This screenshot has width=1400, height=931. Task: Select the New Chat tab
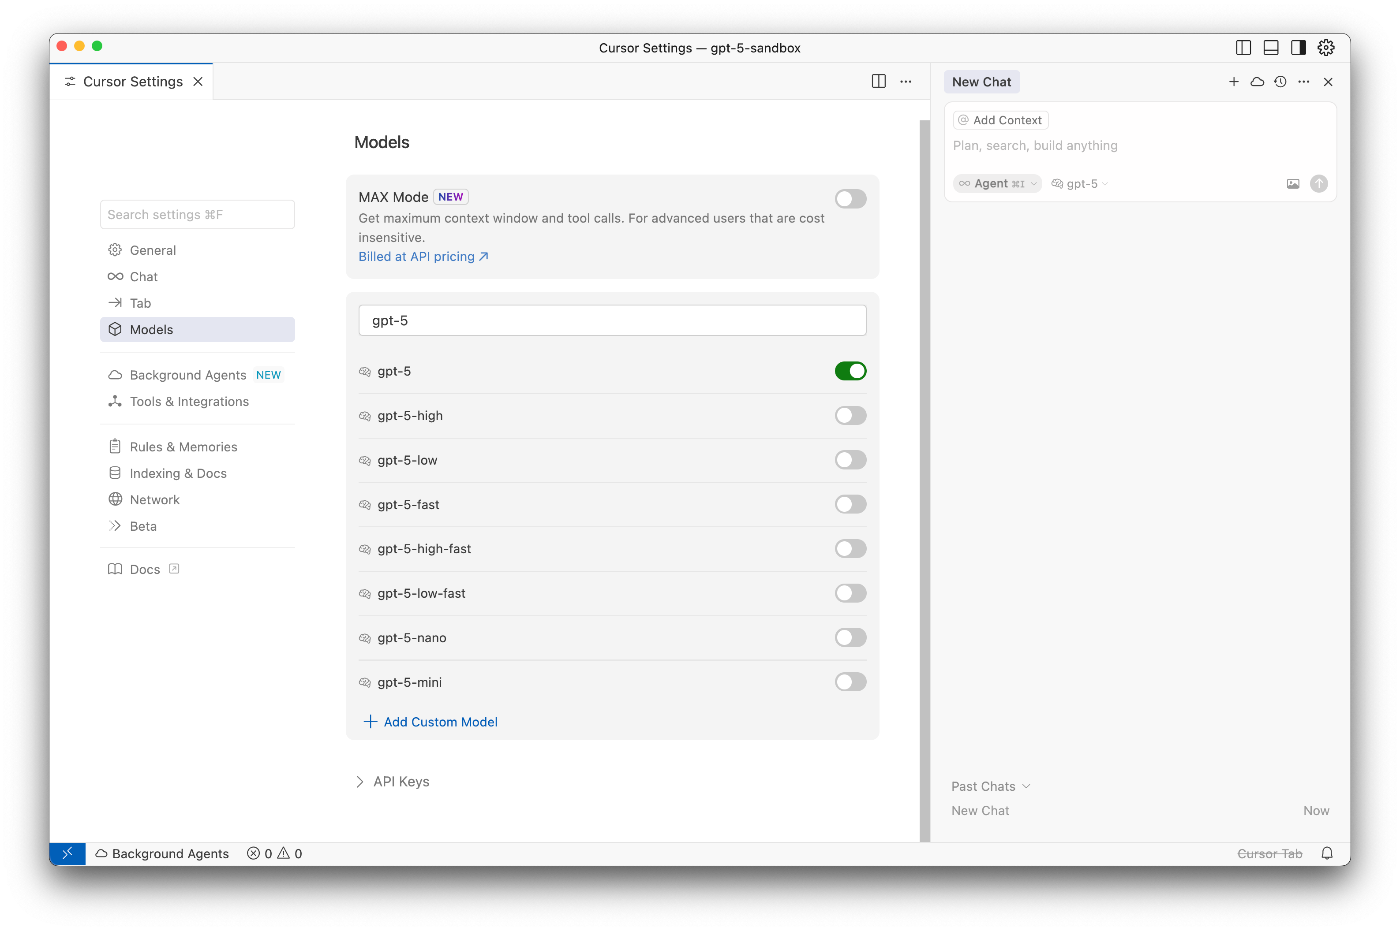click(x=982, y=82)
